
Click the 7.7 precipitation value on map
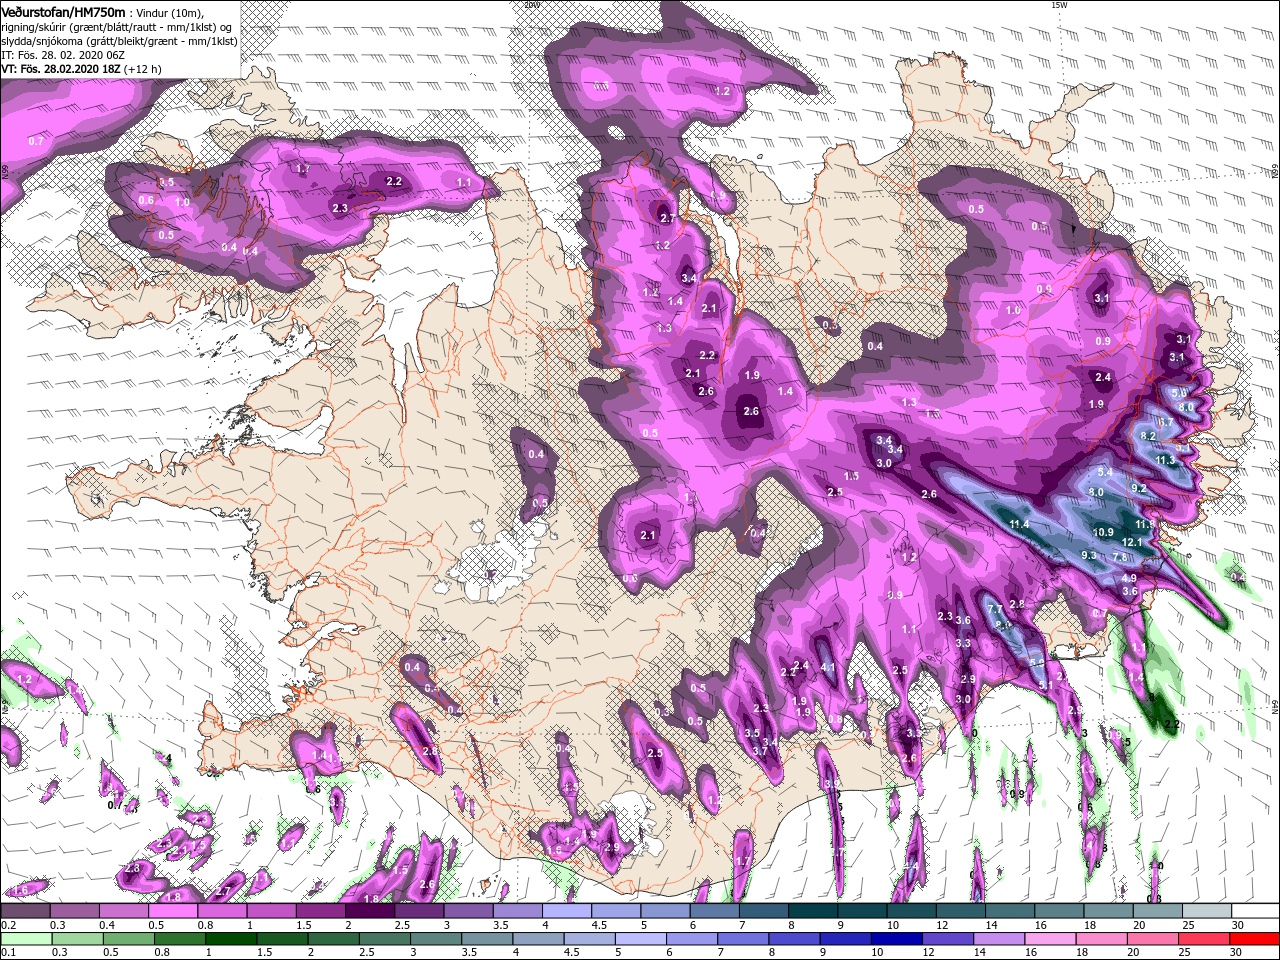tap(995, 609)
